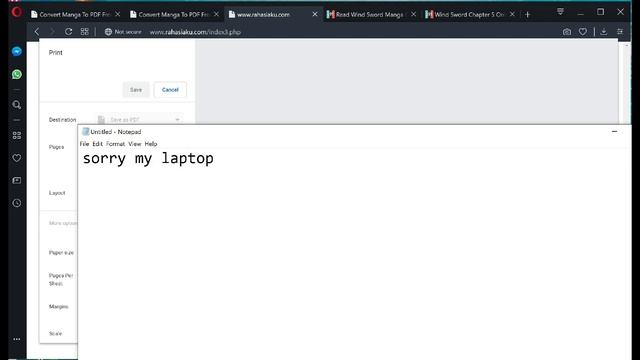The image size is (640, 360).
Task: Click Cancel in the Print dialog
Action: click(x=170, y=90)
